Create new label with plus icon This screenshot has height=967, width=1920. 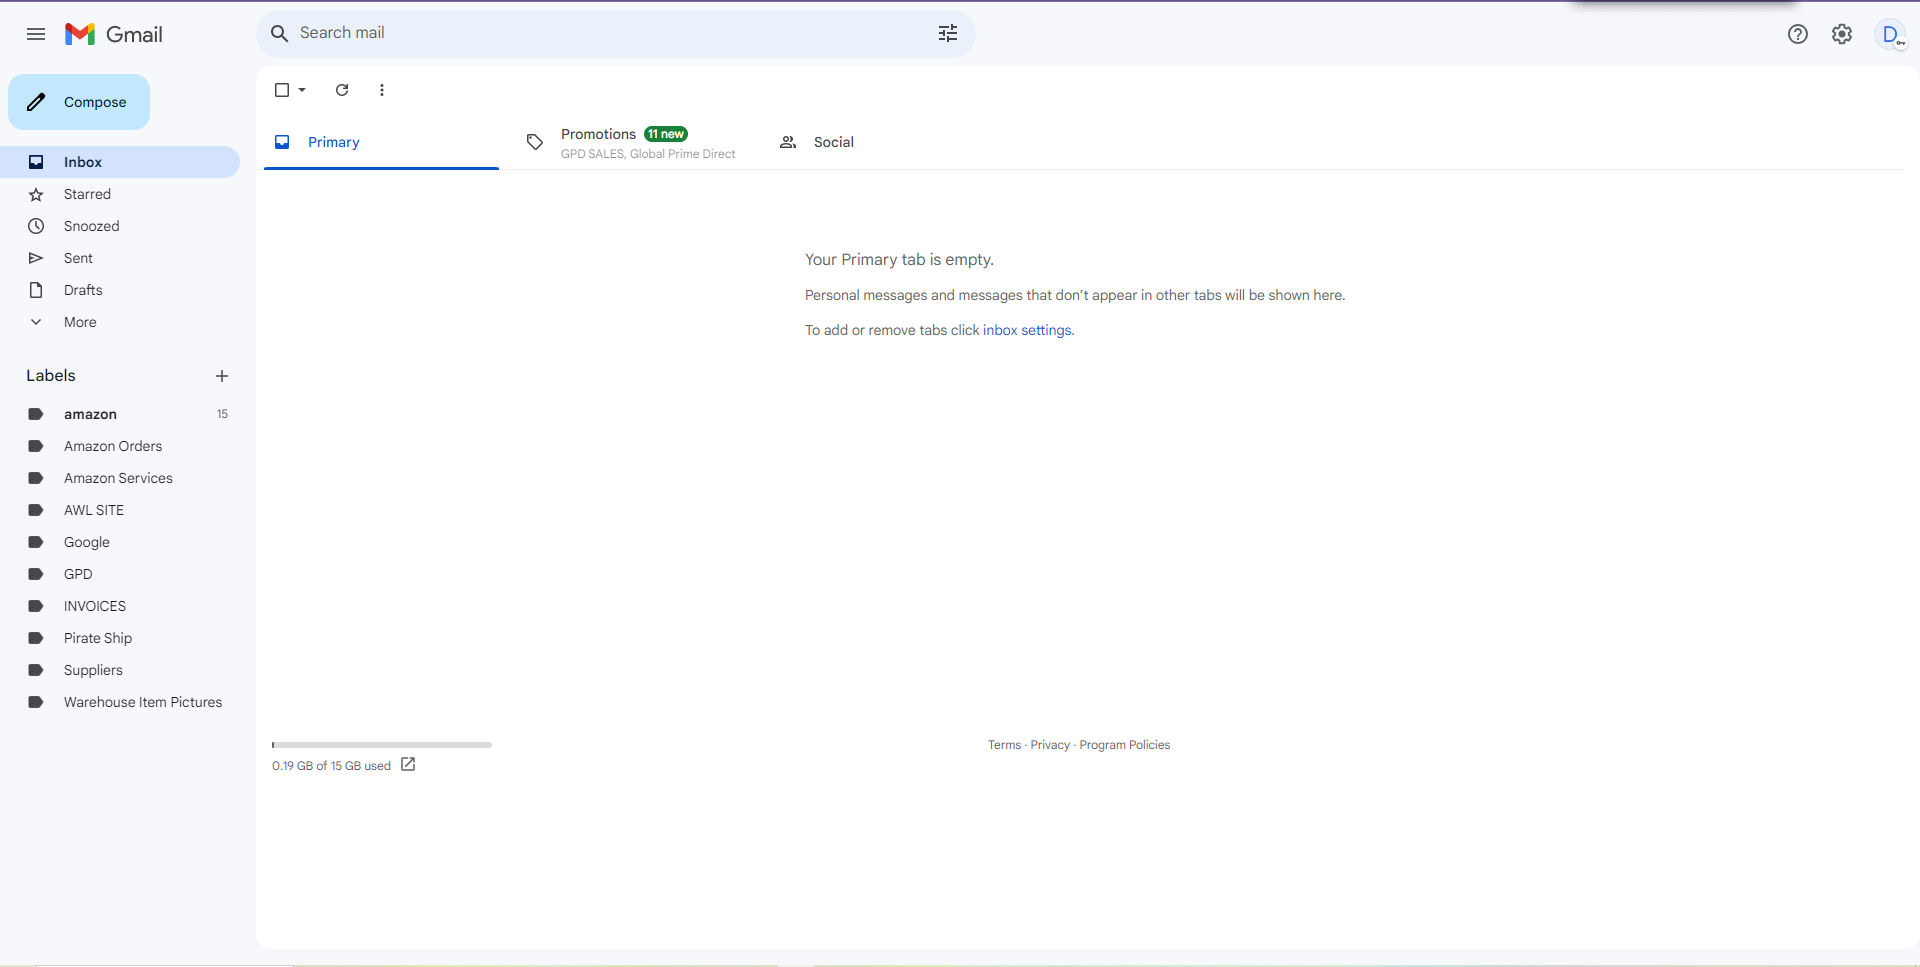point(222,376)
